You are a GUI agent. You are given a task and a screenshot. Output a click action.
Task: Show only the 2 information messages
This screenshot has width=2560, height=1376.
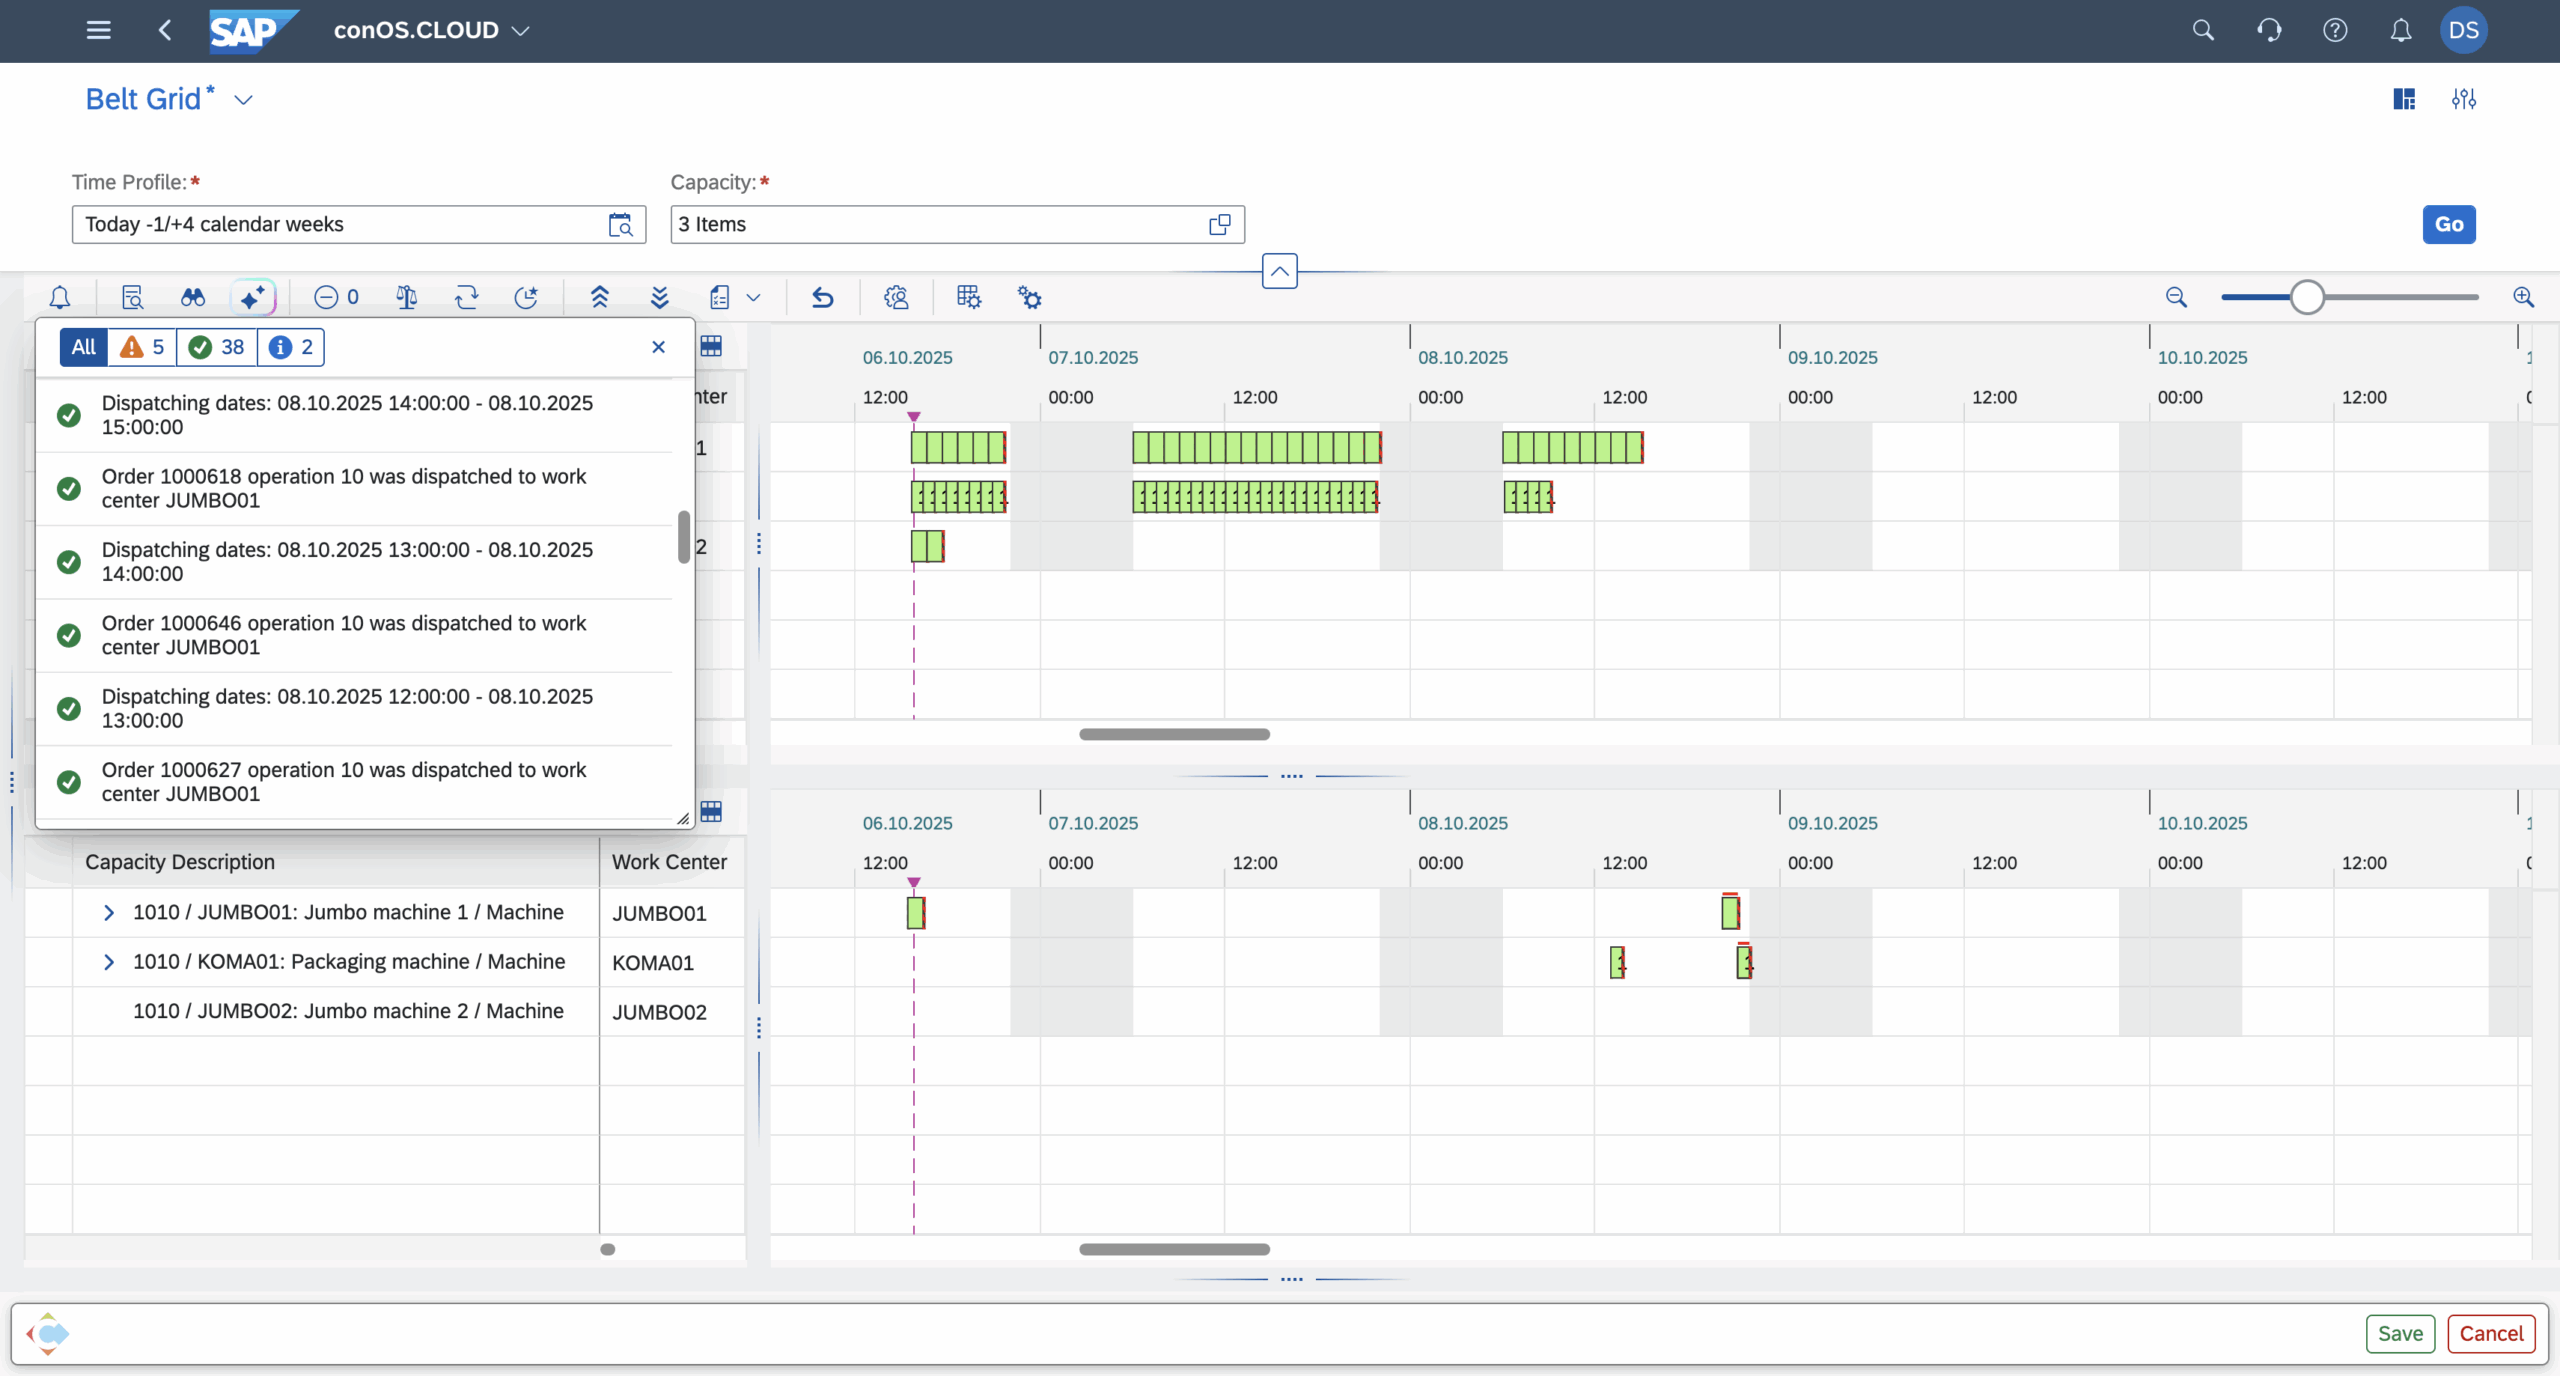(291, 347)
